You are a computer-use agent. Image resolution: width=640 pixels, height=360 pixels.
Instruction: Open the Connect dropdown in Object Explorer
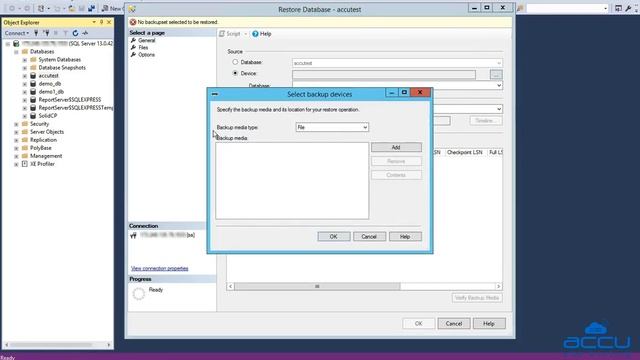tap(17, 33)
